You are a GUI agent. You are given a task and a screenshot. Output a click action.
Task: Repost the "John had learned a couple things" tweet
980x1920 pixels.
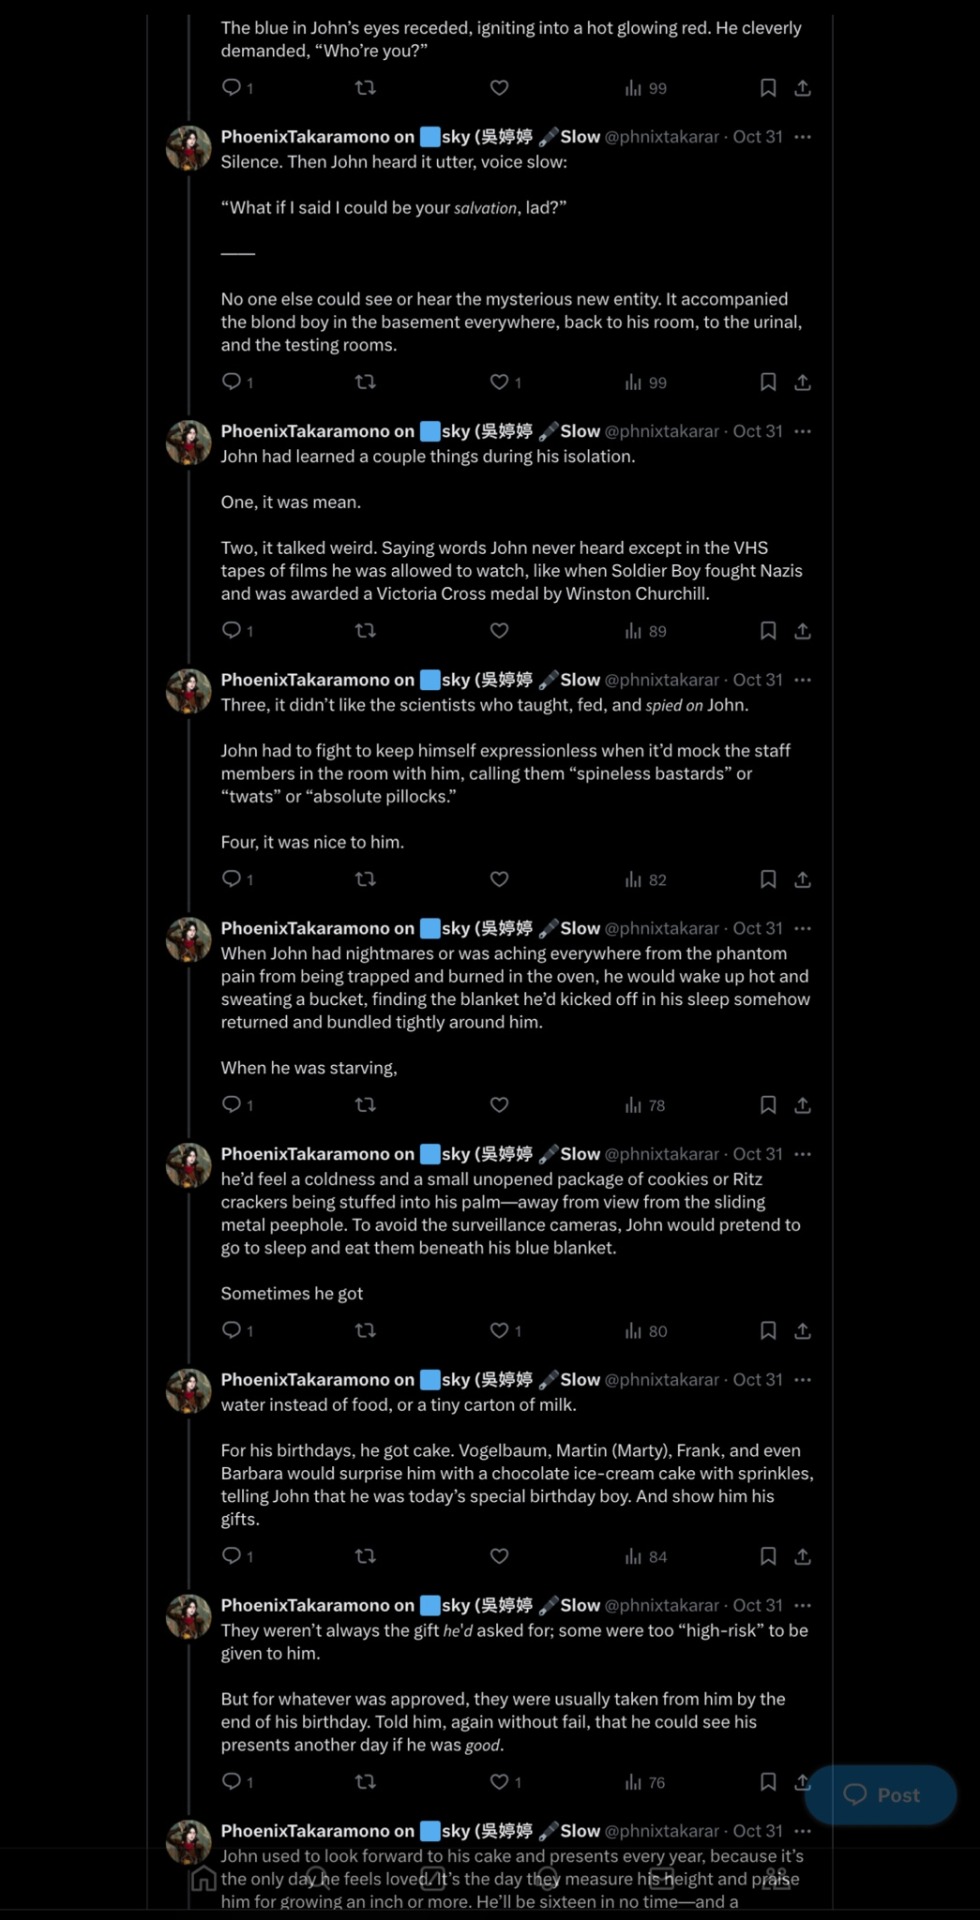click(x=365, y=631)
